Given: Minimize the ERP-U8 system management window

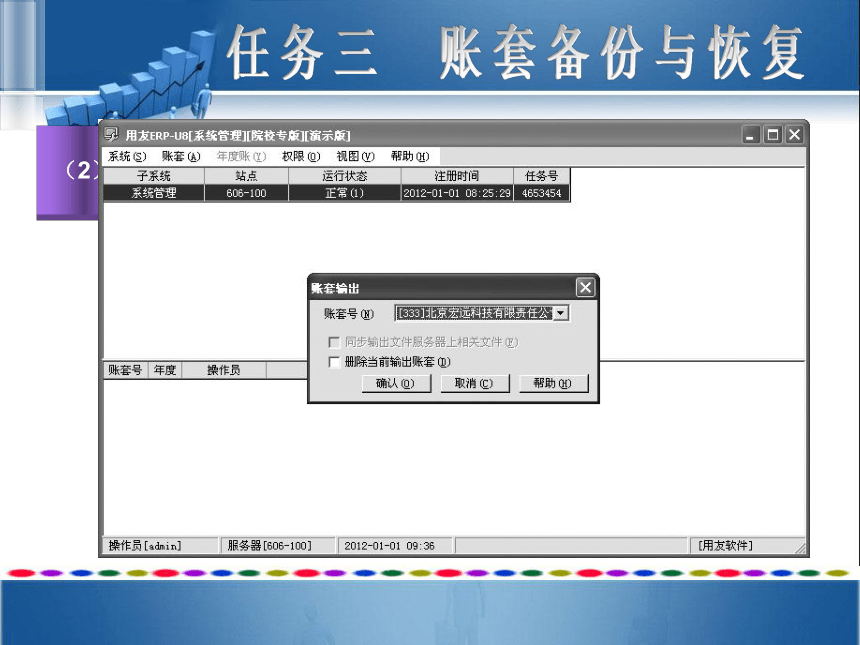Looking at the screenshot, I should point(751,135).
